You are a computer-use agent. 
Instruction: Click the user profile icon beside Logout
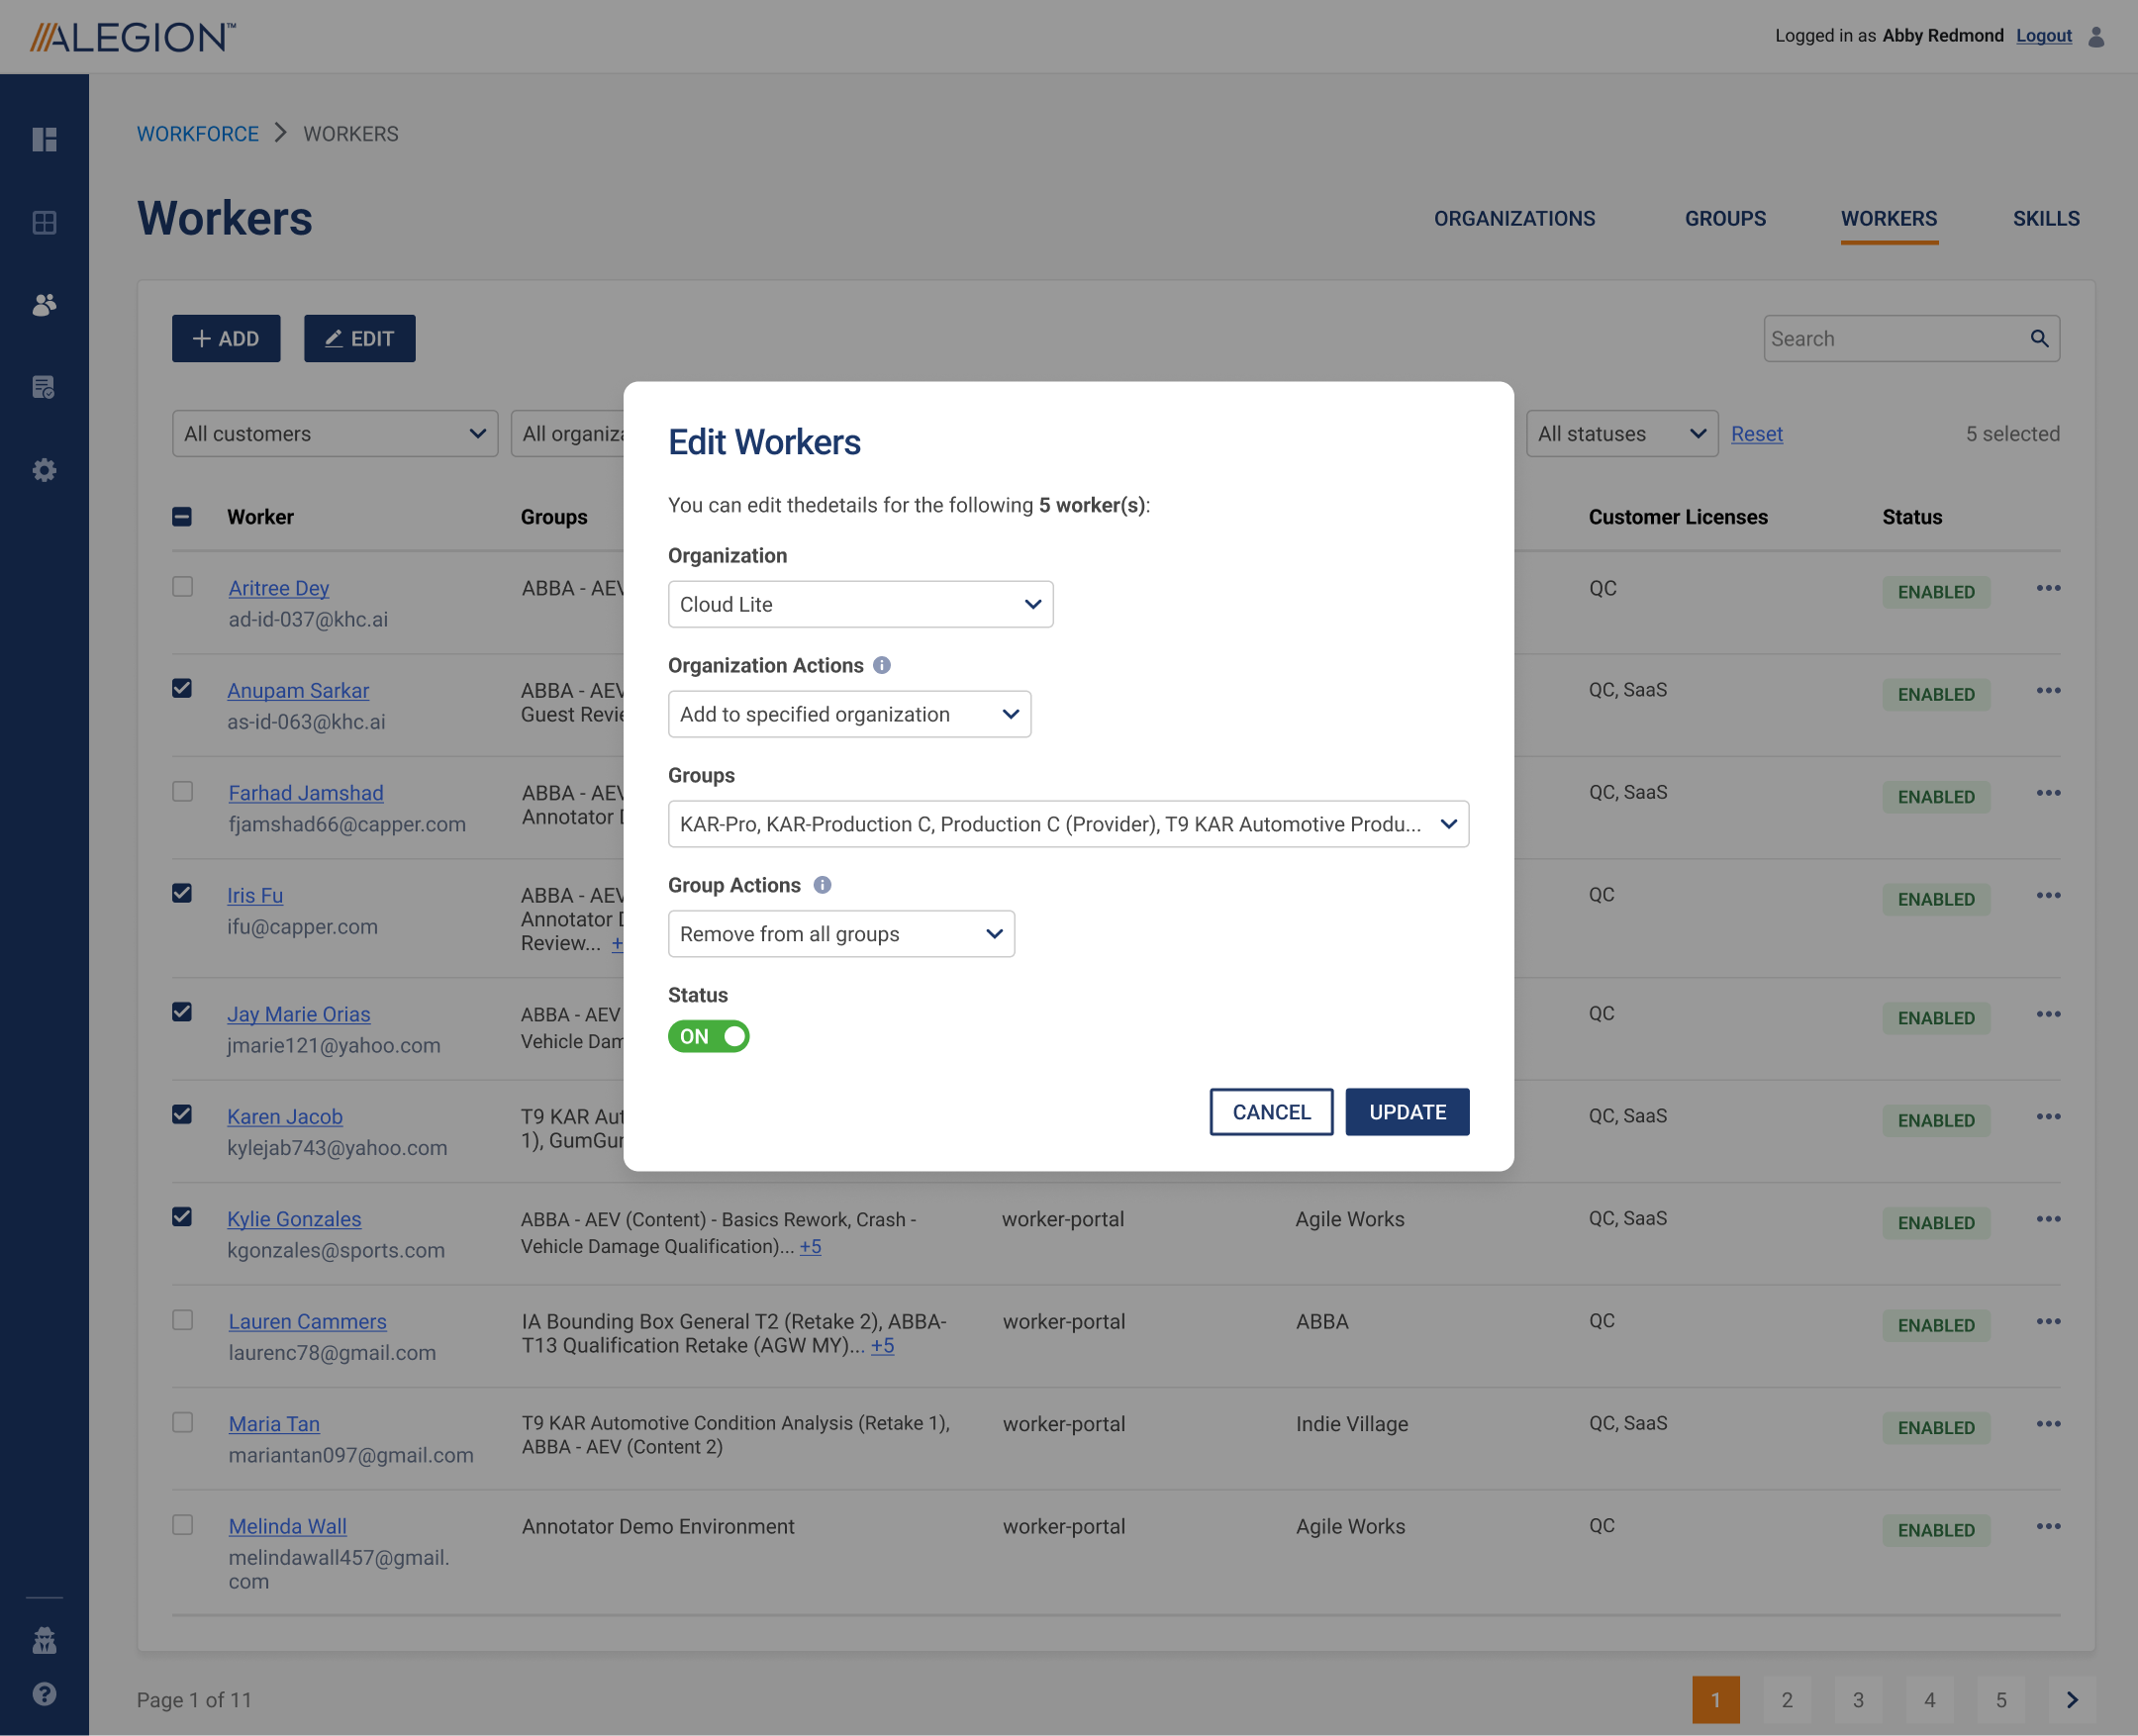coord(2096,36)
